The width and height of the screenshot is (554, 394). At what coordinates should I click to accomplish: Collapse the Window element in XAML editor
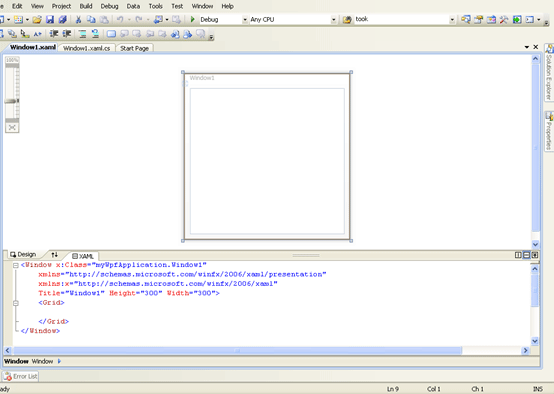[16, 265]
